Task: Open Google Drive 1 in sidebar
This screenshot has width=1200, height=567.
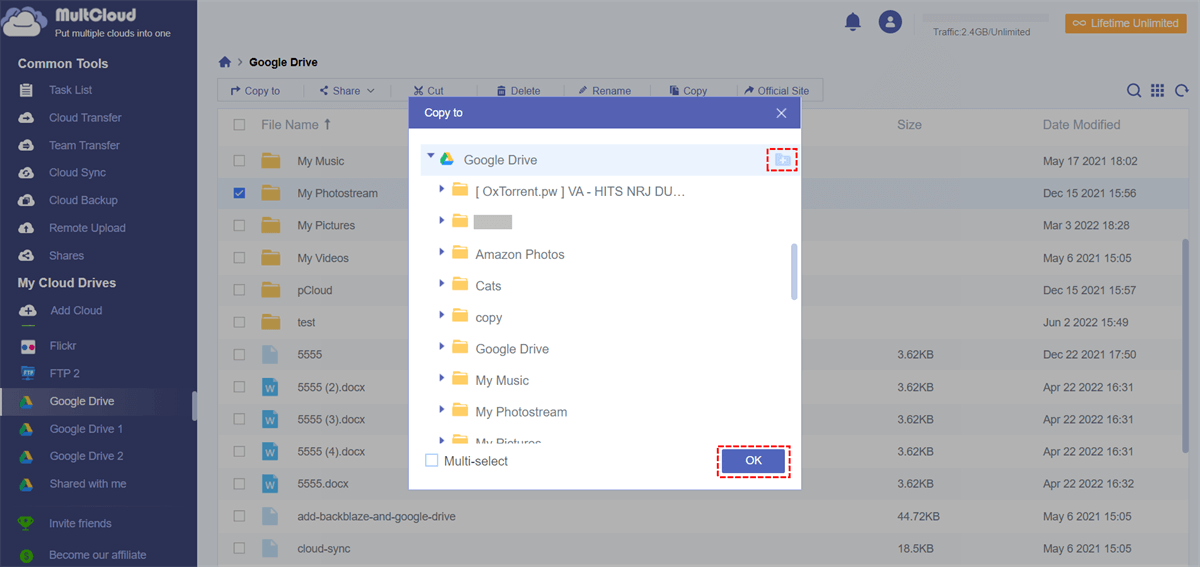Action: tap(86, 429)
